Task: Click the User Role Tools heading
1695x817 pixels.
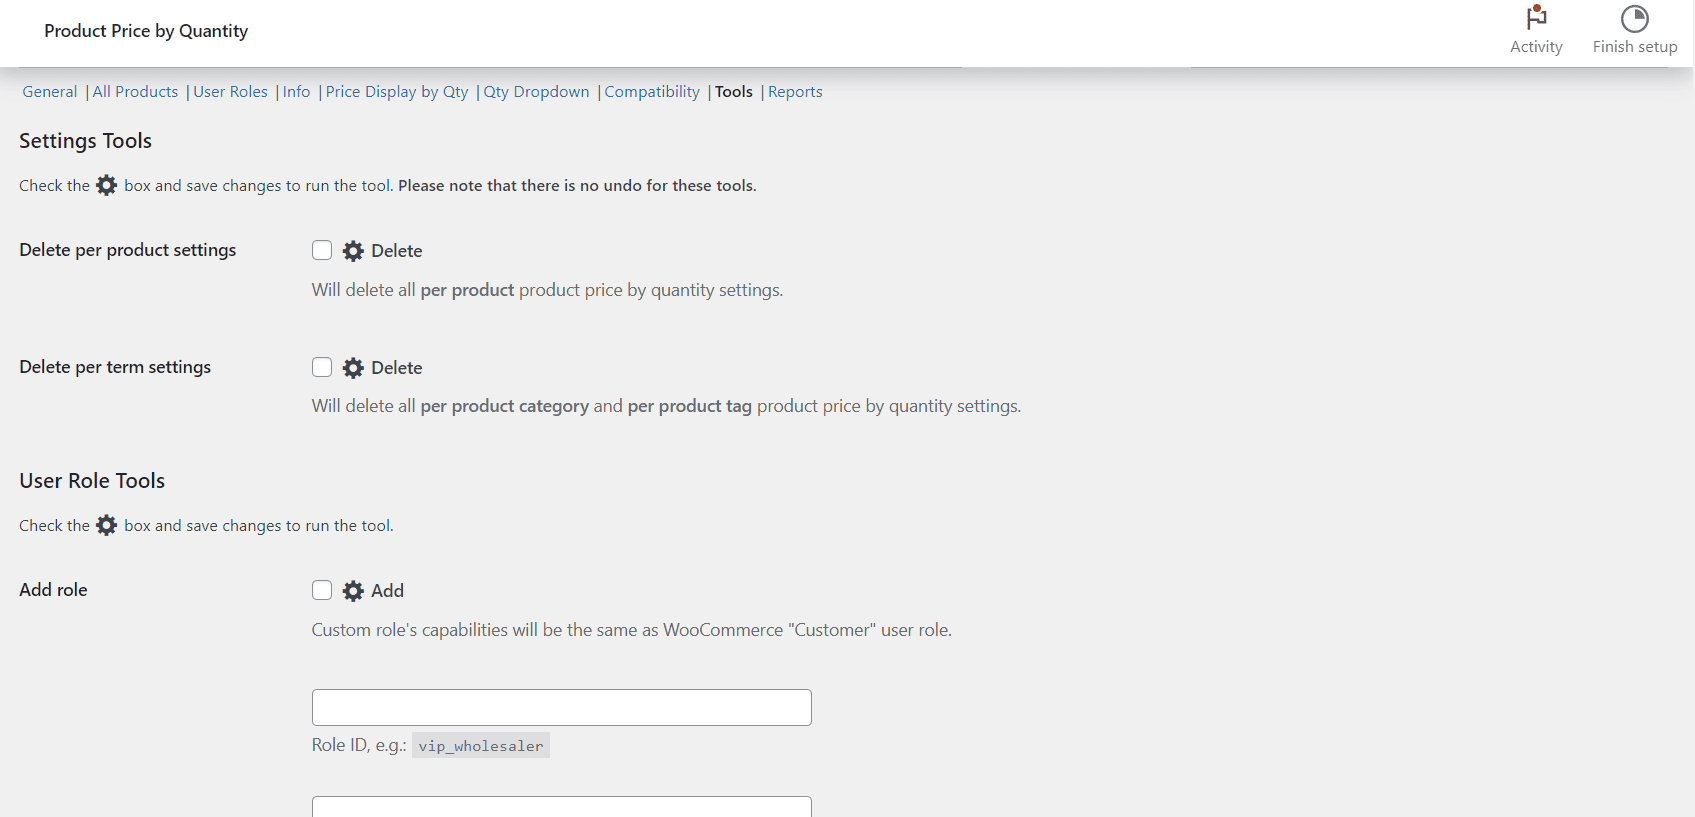Action: point(92,481)
